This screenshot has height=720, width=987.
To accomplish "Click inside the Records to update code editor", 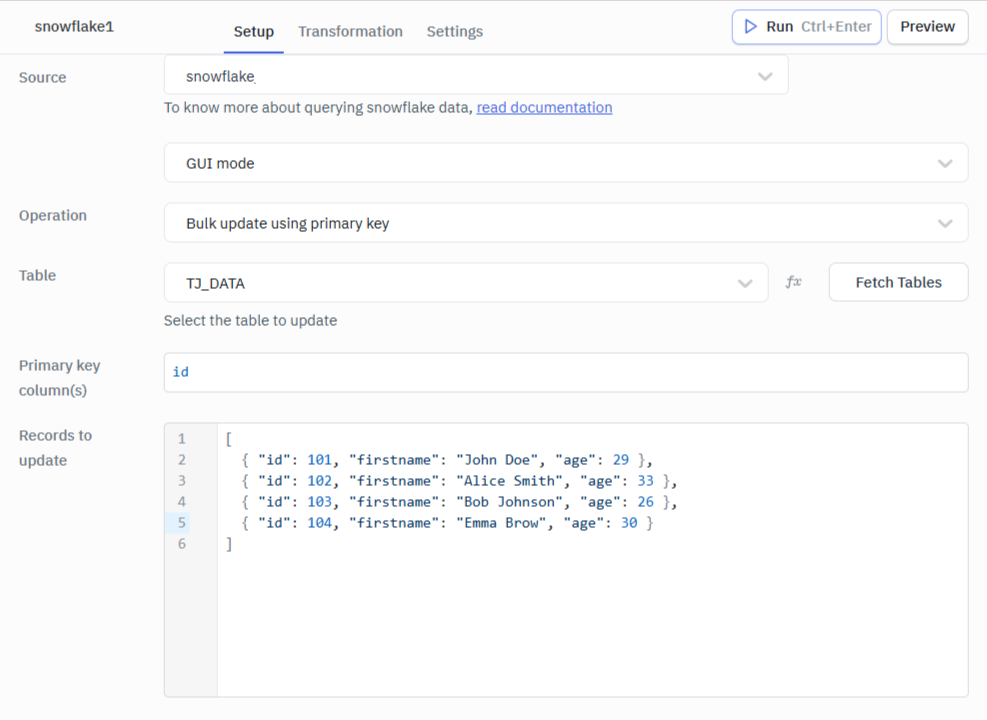I will click(566, 560).
